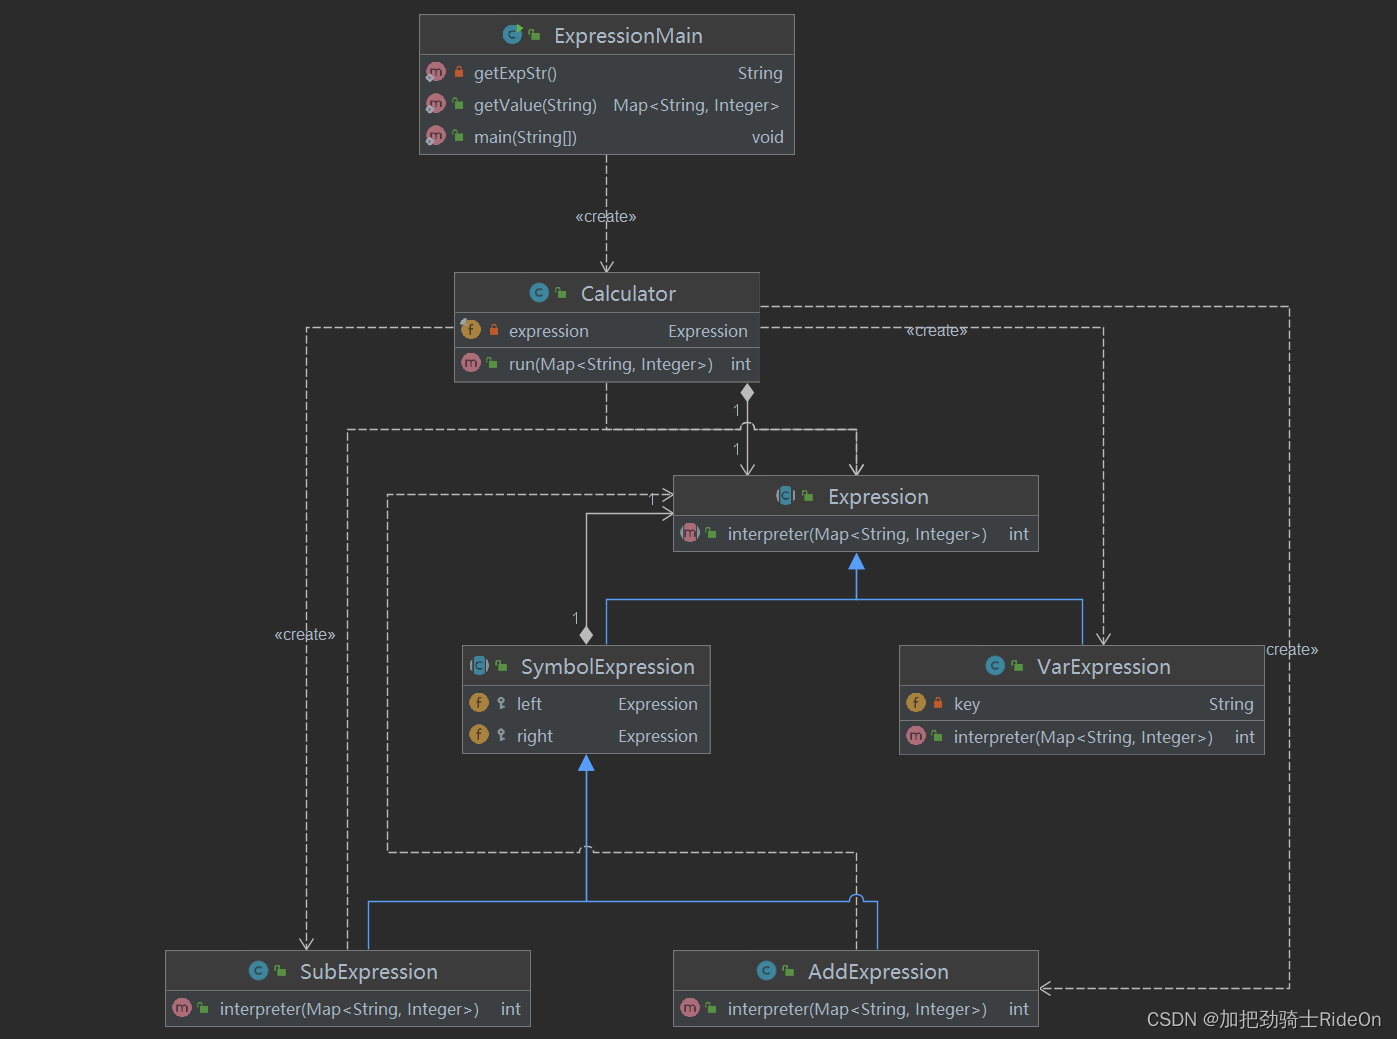This screenshot has width=1397, height=1039.
Task: Click the Expression type of Calculator's expression field
Action: [x=708, y=331]
